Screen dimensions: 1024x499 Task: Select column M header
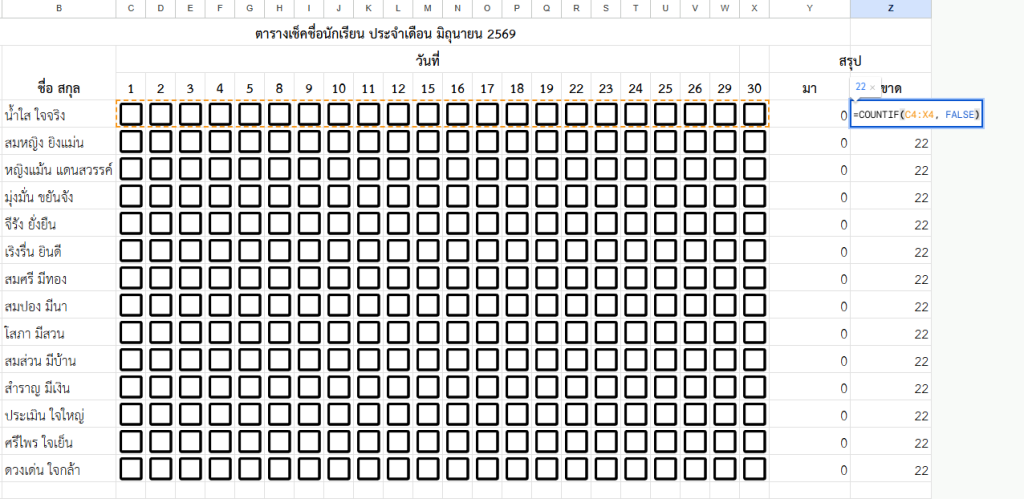pos(428,8)
